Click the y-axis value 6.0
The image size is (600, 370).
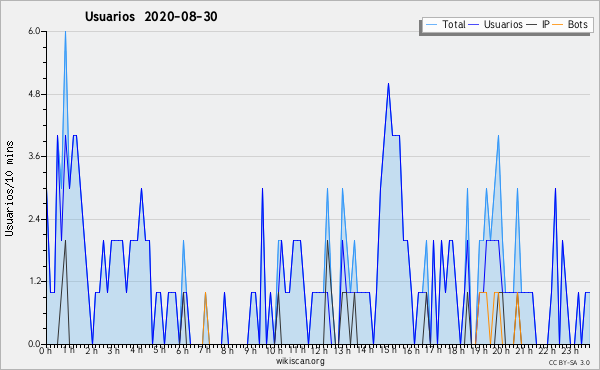tap(34, 31)
